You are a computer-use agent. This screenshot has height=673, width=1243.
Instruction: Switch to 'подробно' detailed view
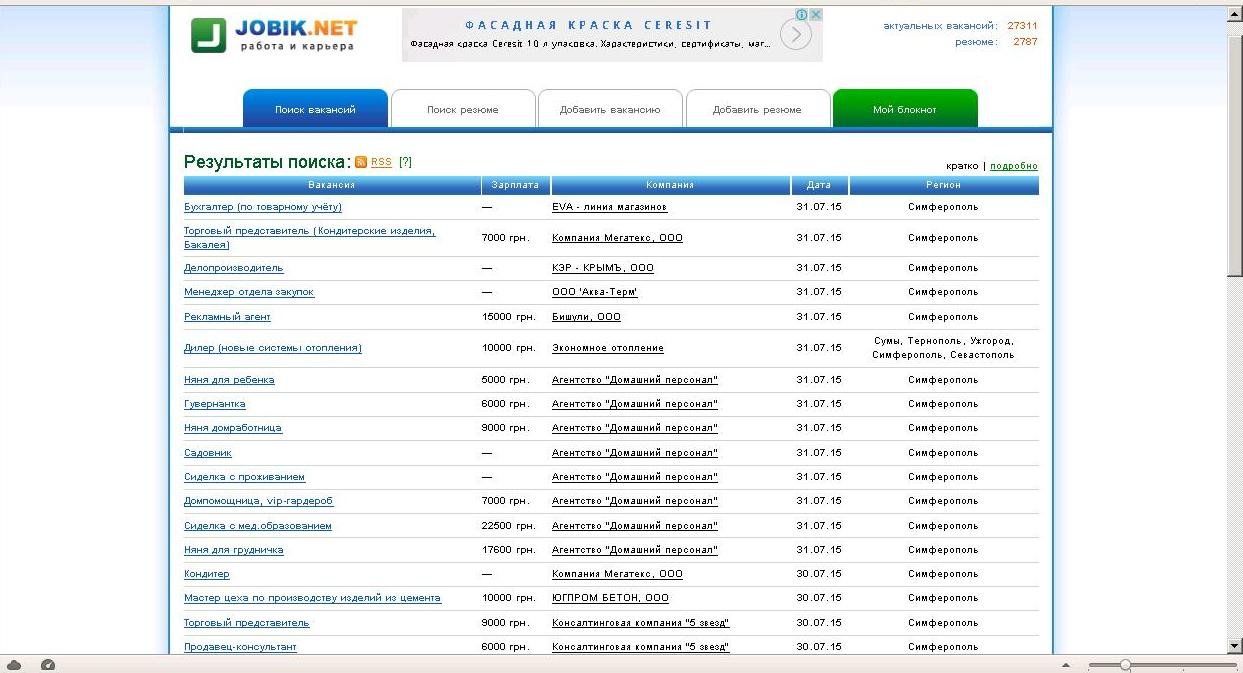(x=1013, y=166)
